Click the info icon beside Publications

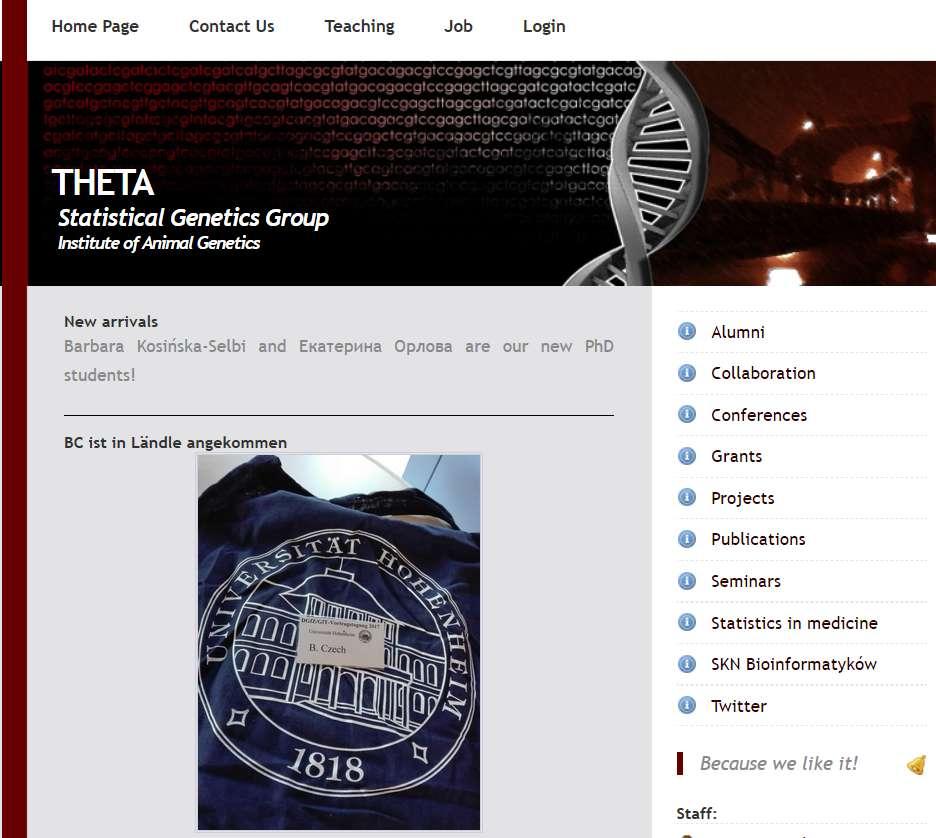687,539
